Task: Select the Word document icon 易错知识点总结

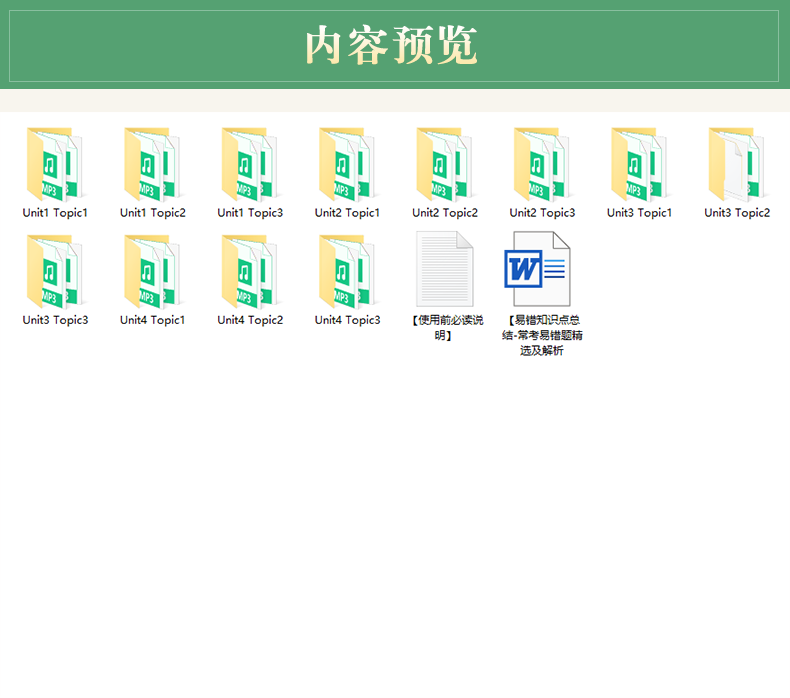Action: pyautogui.click(x=538, y=269)
